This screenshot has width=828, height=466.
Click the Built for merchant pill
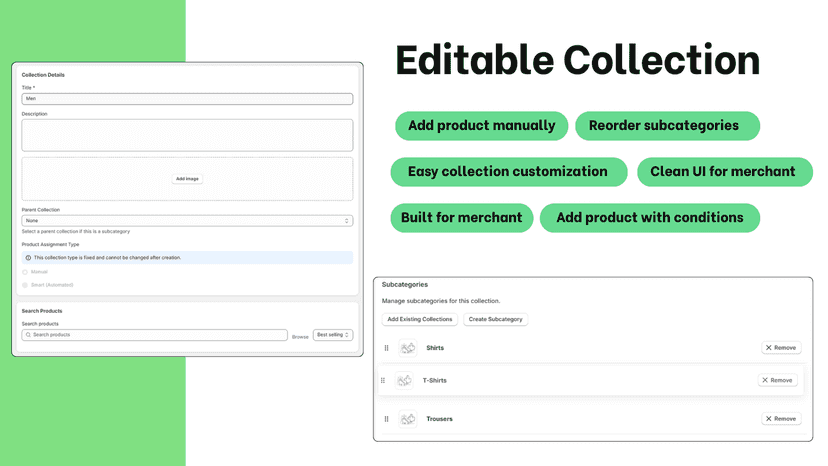(462, 218)
